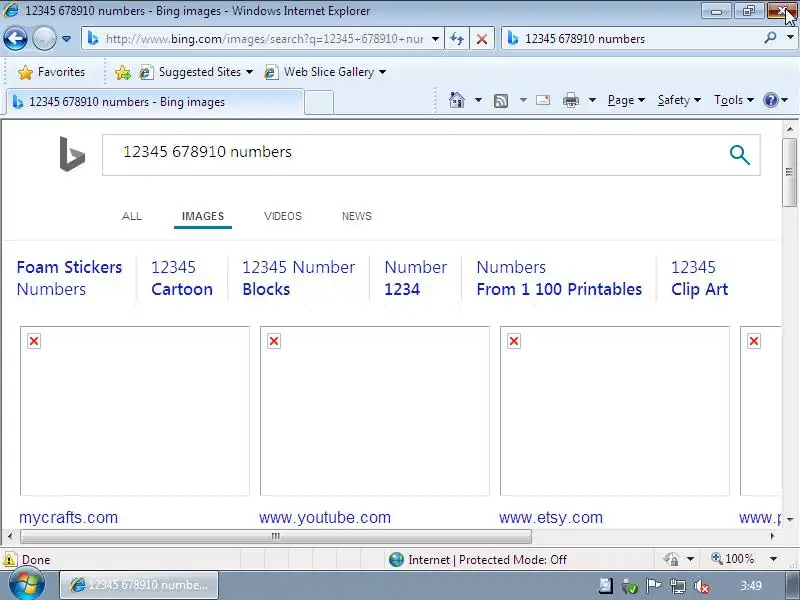Open the recent pages dropdown arrow
Image resolution: width=800 pixels, height=600 pixels.
[66, 39]
